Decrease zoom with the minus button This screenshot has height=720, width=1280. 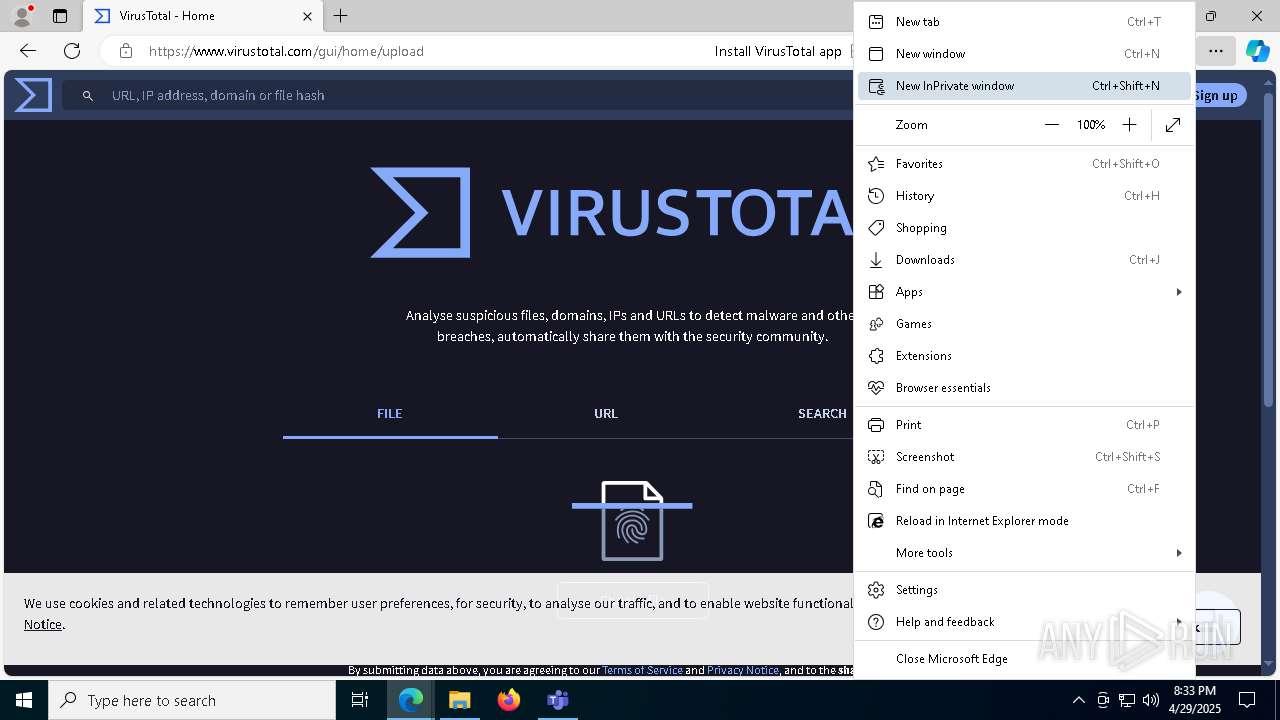[x=1051, y=125]
